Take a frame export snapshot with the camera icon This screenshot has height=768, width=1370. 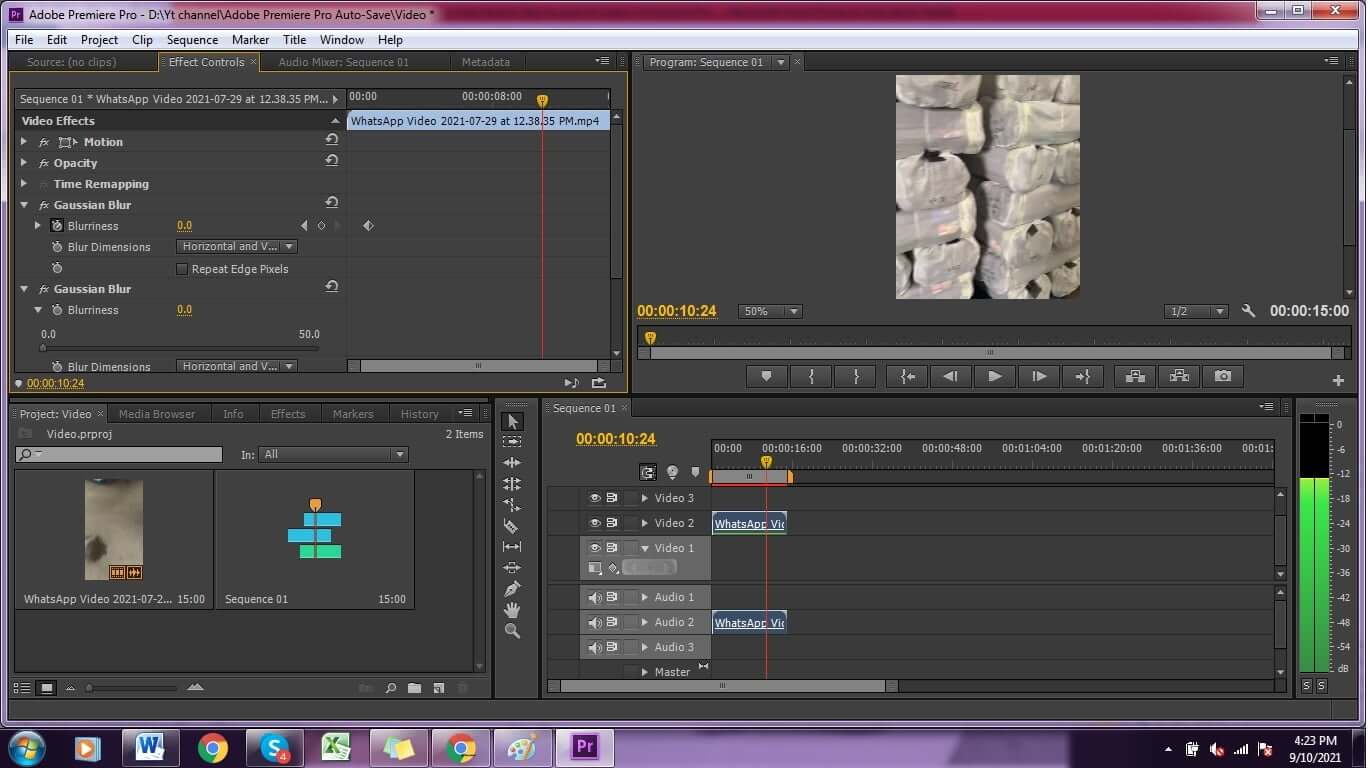(1222, 376)
